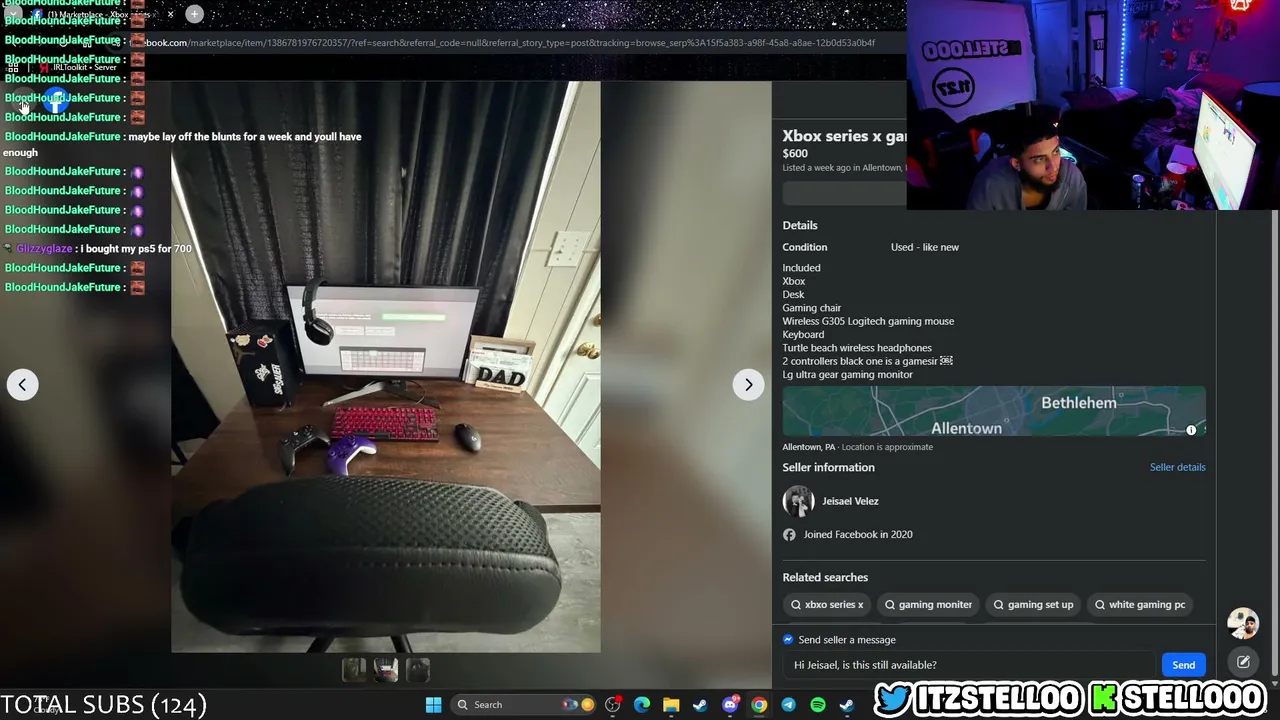Open OBS Studio from the taskbar
The width and height of the screenshot is (1280, 720).
[x=613, y=705]
